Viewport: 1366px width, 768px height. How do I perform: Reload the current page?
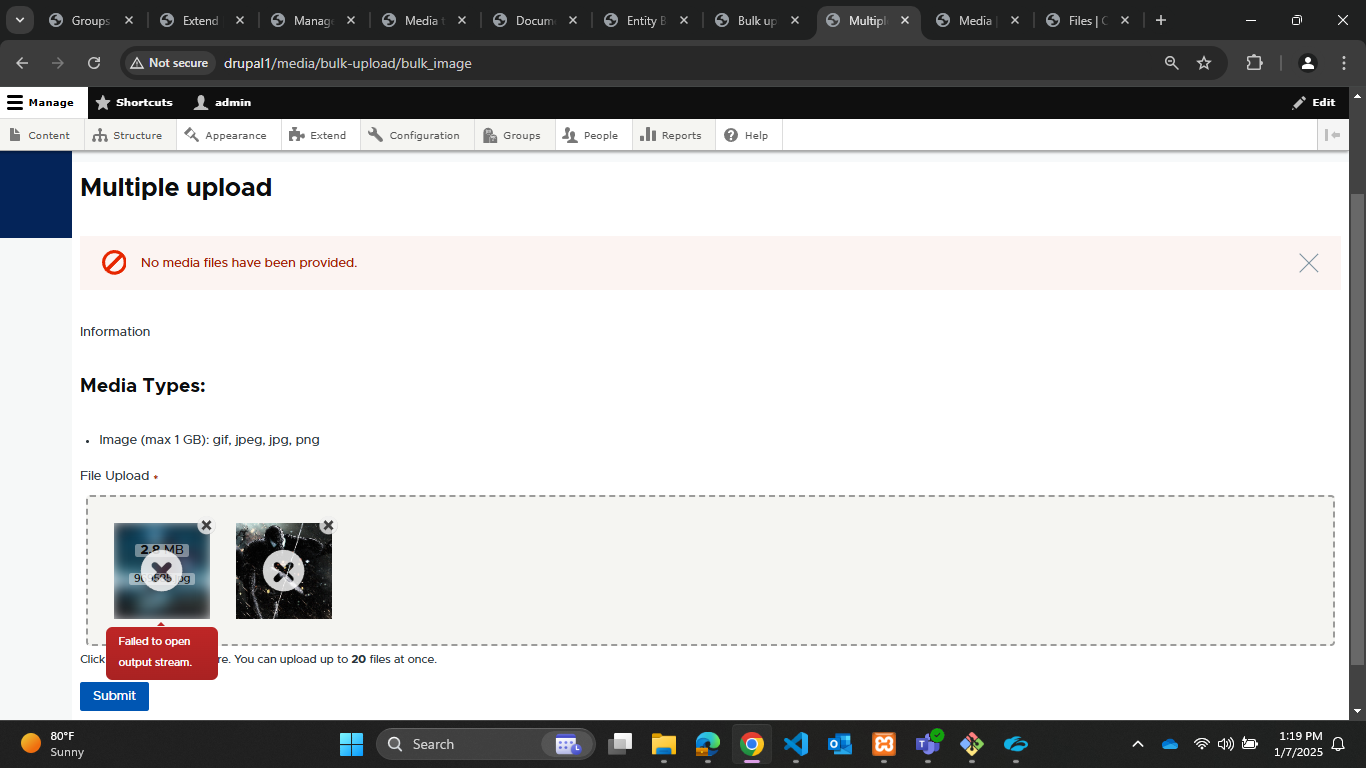click(x=94, y=63)
